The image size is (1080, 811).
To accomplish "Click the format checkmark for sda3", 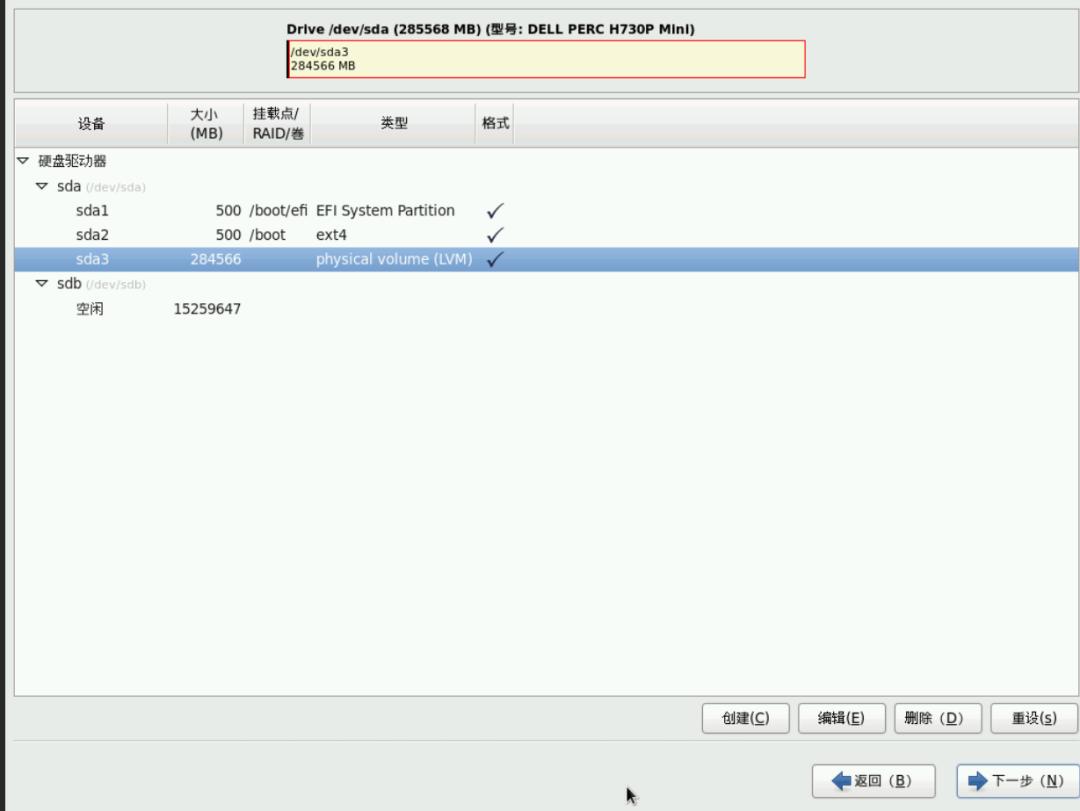I will coord(495,260).
